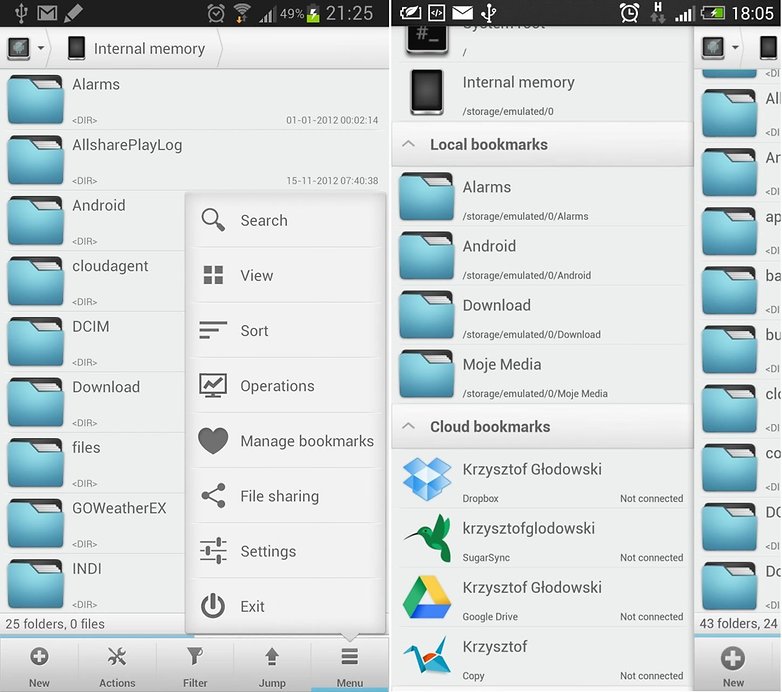
Task: Open Android local bookmark
Action: (x=543, y=256)
